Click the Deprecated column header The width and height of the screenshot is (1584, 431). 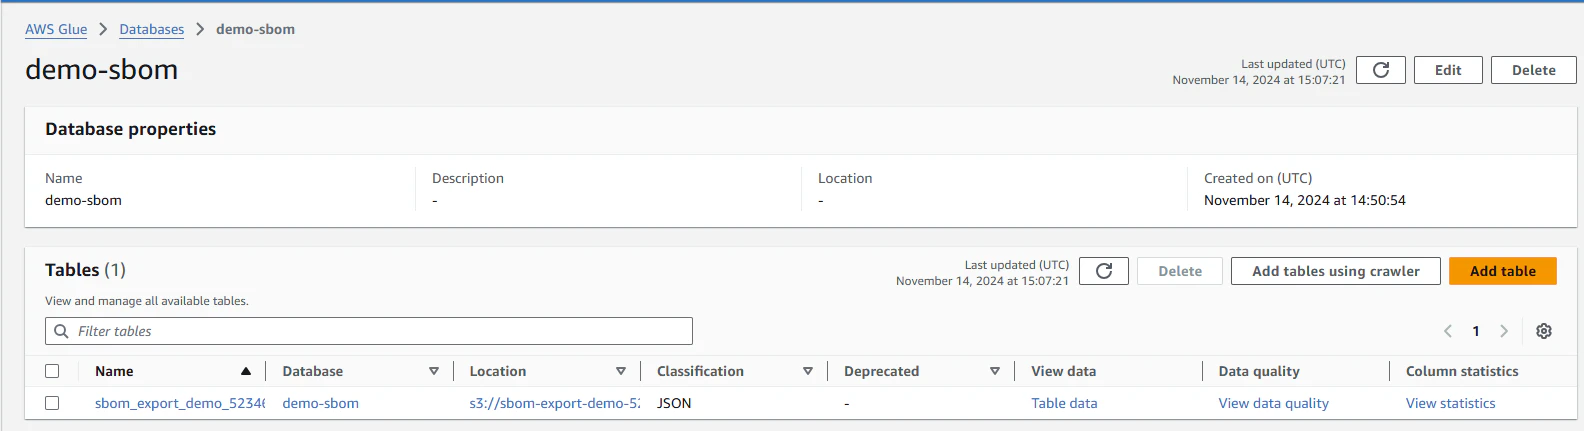pos(881,371)
